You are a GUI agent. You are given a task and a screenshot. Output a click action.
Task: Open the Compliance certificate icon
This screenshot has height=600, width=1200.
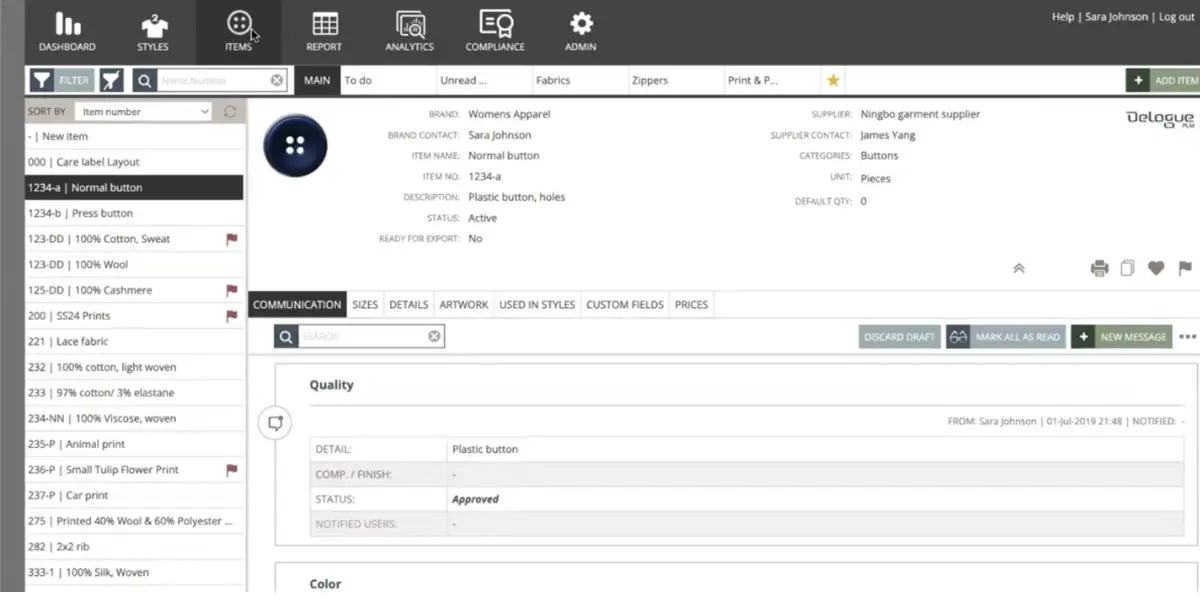coord(495,23)
